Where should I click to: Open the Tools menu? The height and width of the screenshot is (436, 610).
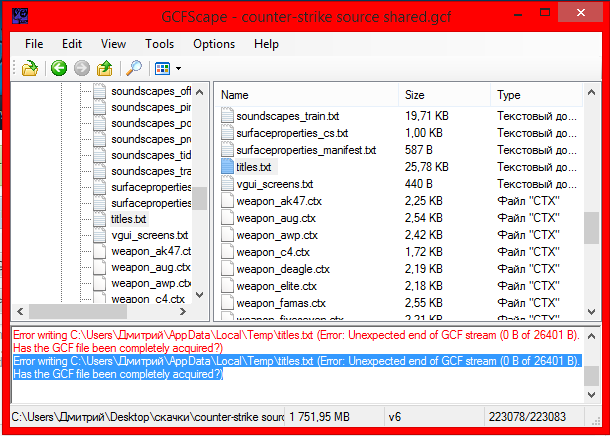(x=160, y=44)
